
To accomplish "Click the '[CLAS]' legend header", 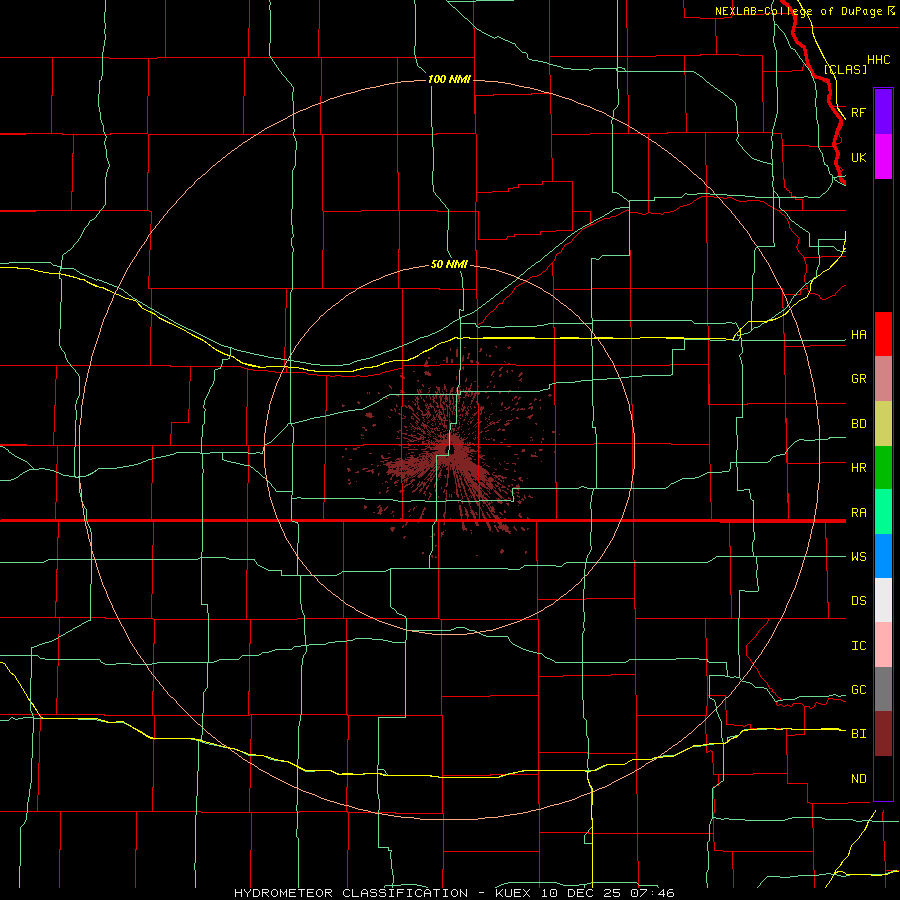I will click(x=845, y=69).
